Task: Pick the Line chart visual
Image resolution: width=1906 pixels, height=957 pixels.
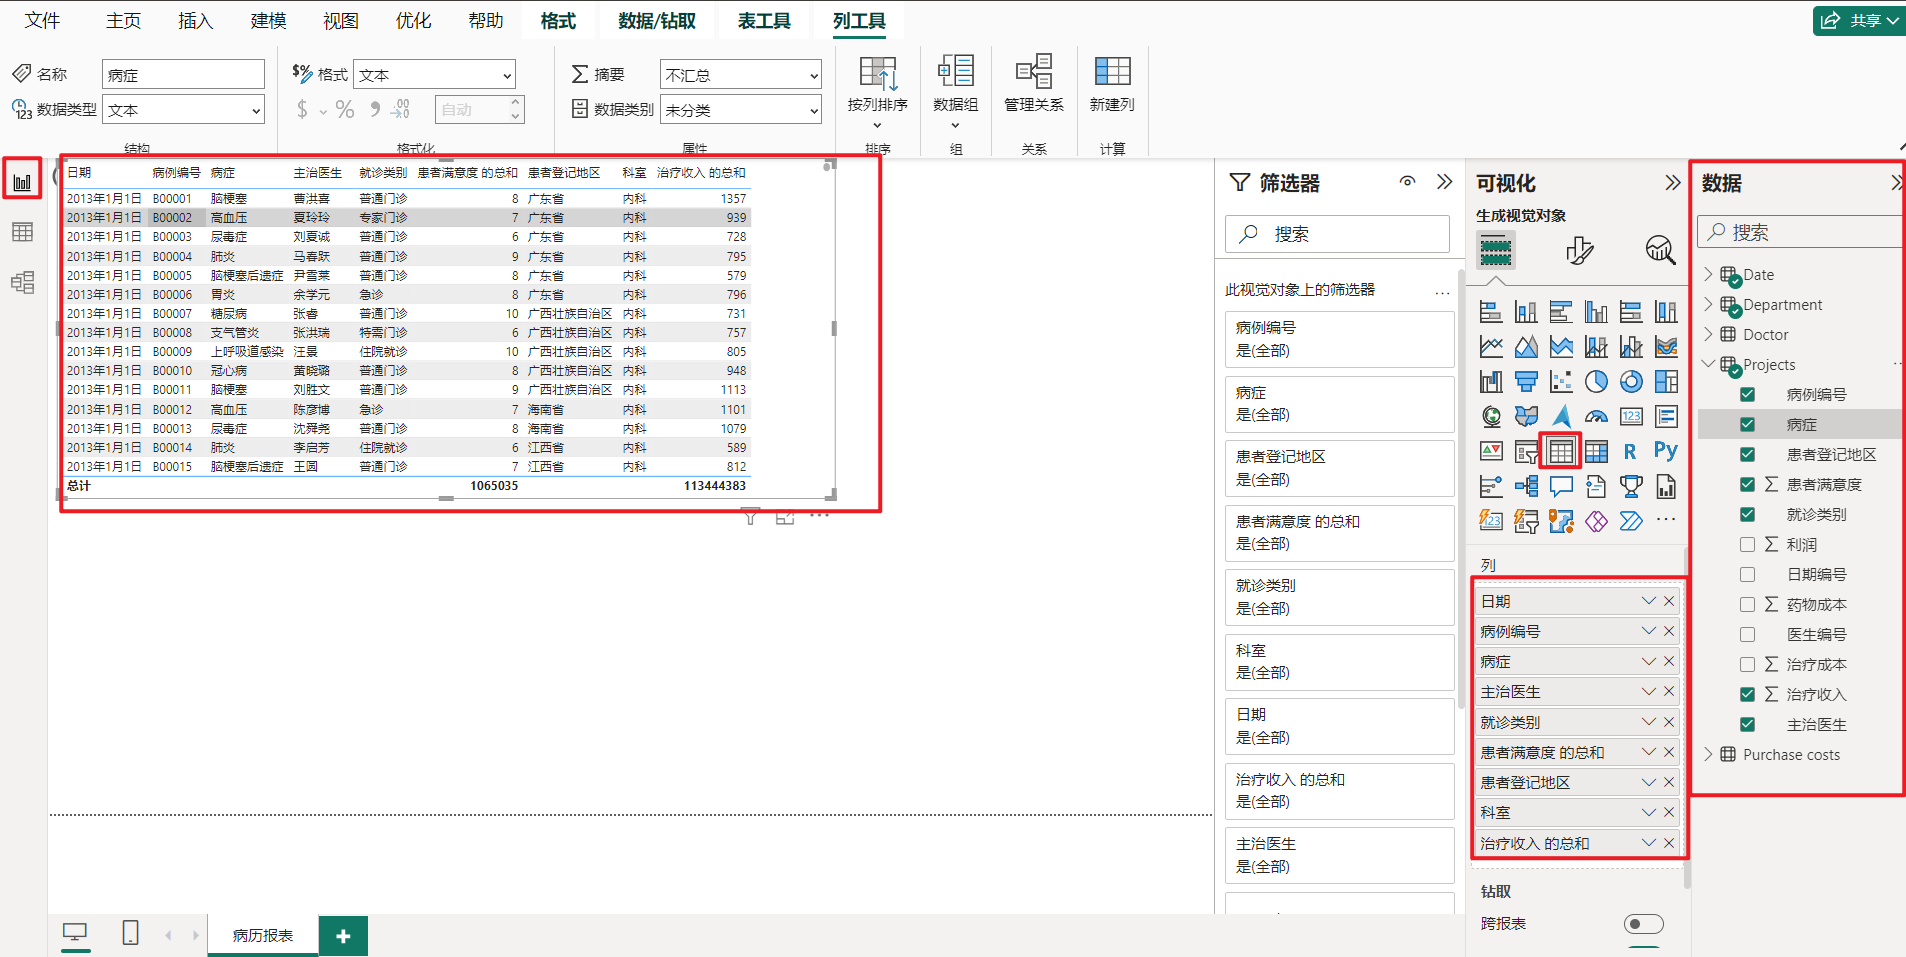Action: (x=1491, y=346)
